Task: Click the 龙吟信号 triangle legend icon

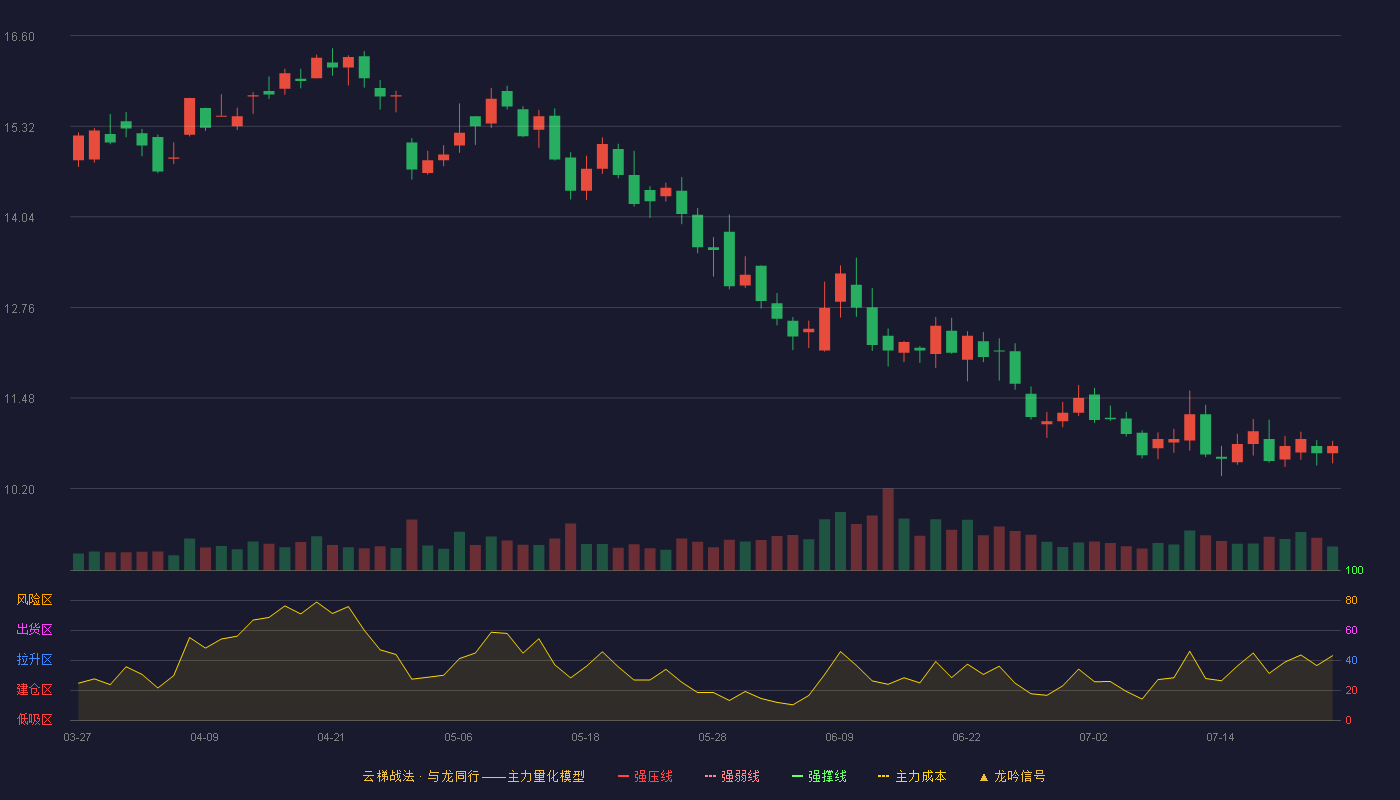Action: pyautogui.click(x=984, y=776)
